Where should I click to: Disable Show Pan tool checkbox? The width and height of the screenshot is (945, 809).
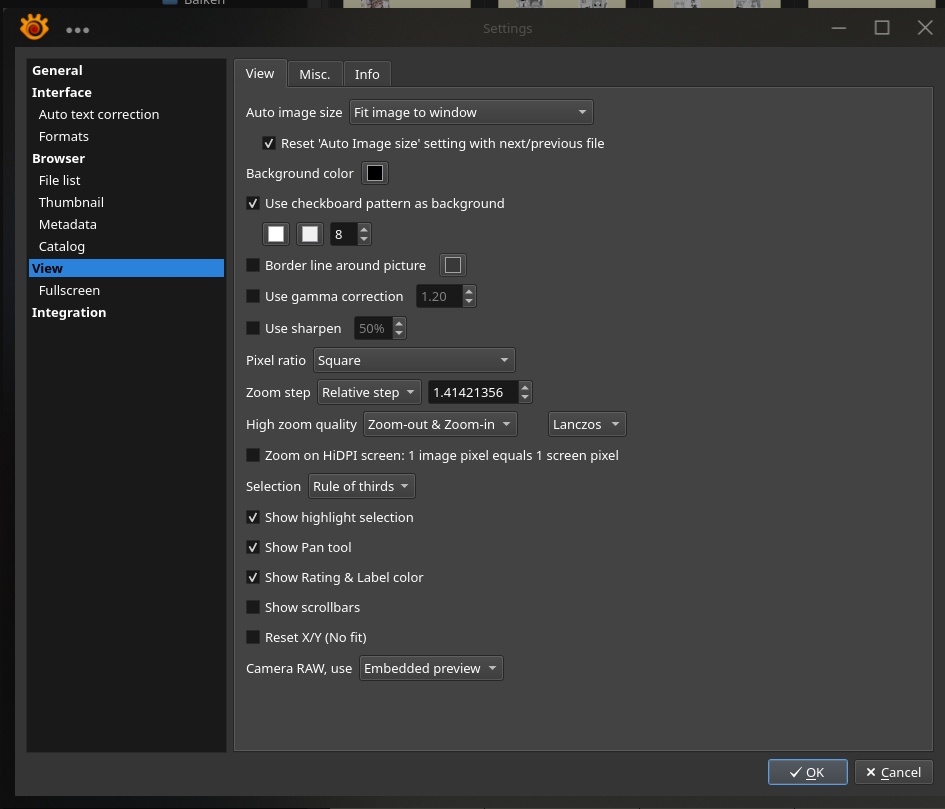click(254, 547)
